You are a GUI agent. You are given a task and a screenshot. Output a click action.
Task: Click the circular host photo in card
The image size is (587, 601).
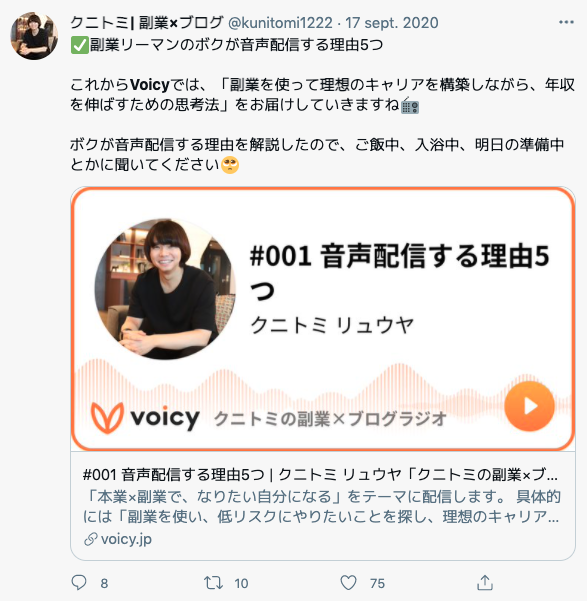(165, 289)
